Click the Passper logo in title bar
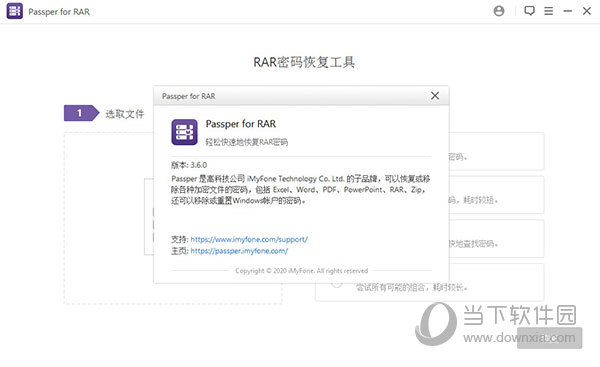600x367 pixels. pos(15,11)
